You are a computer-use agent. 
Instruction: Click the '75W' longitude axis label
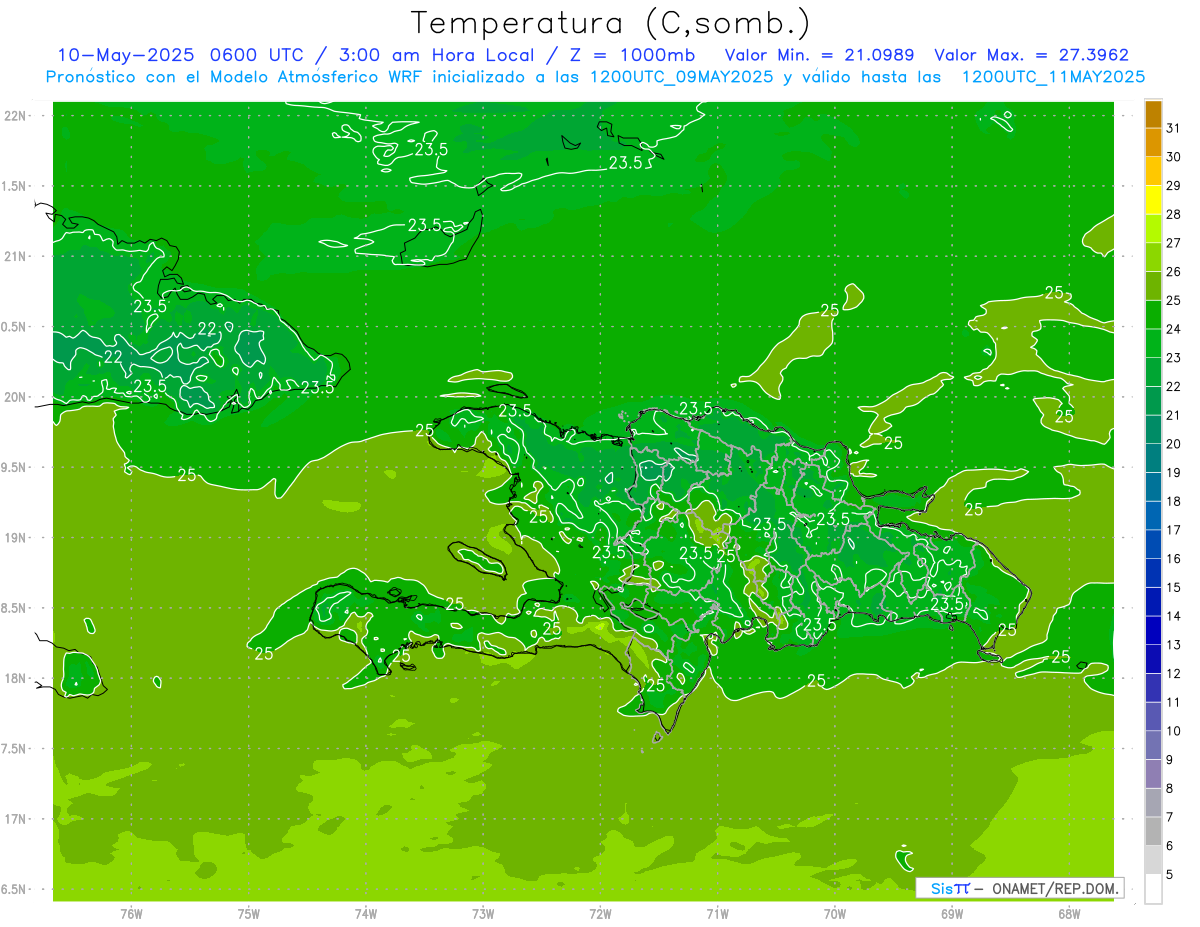click(x=249, y=913)
